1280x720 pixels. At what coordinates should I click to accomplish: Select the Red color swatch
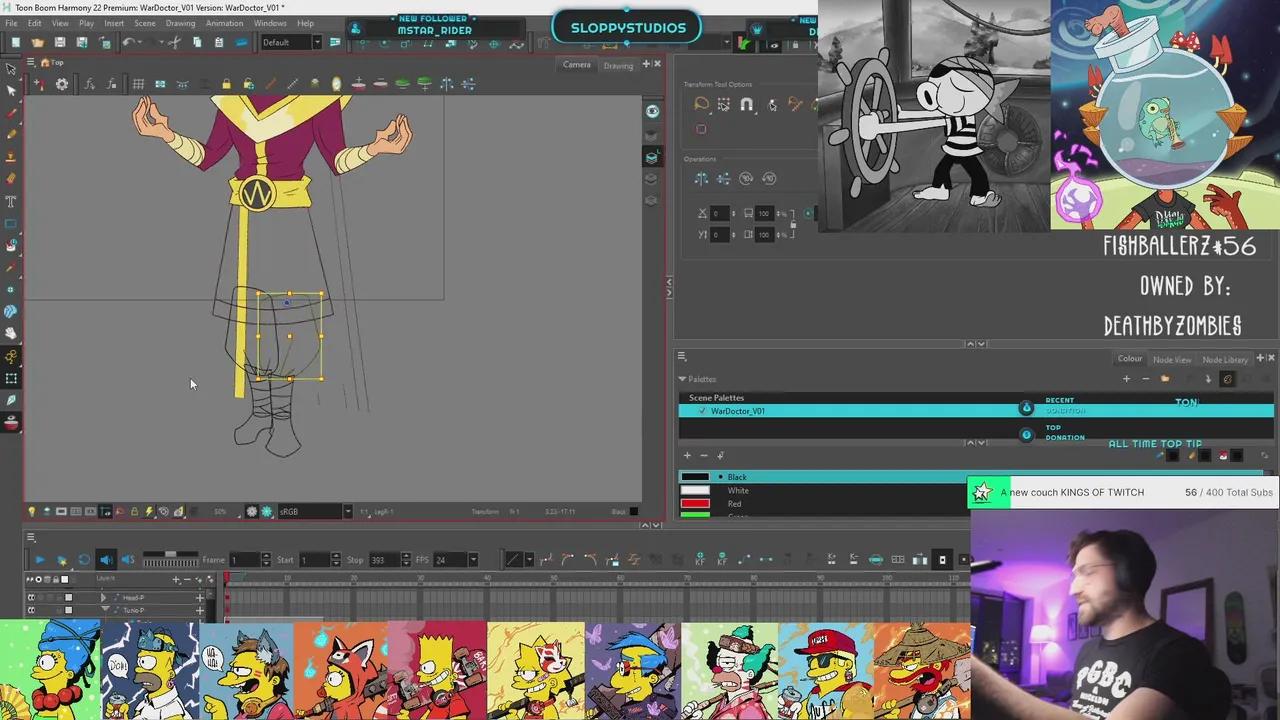click(x=697, y=504)
